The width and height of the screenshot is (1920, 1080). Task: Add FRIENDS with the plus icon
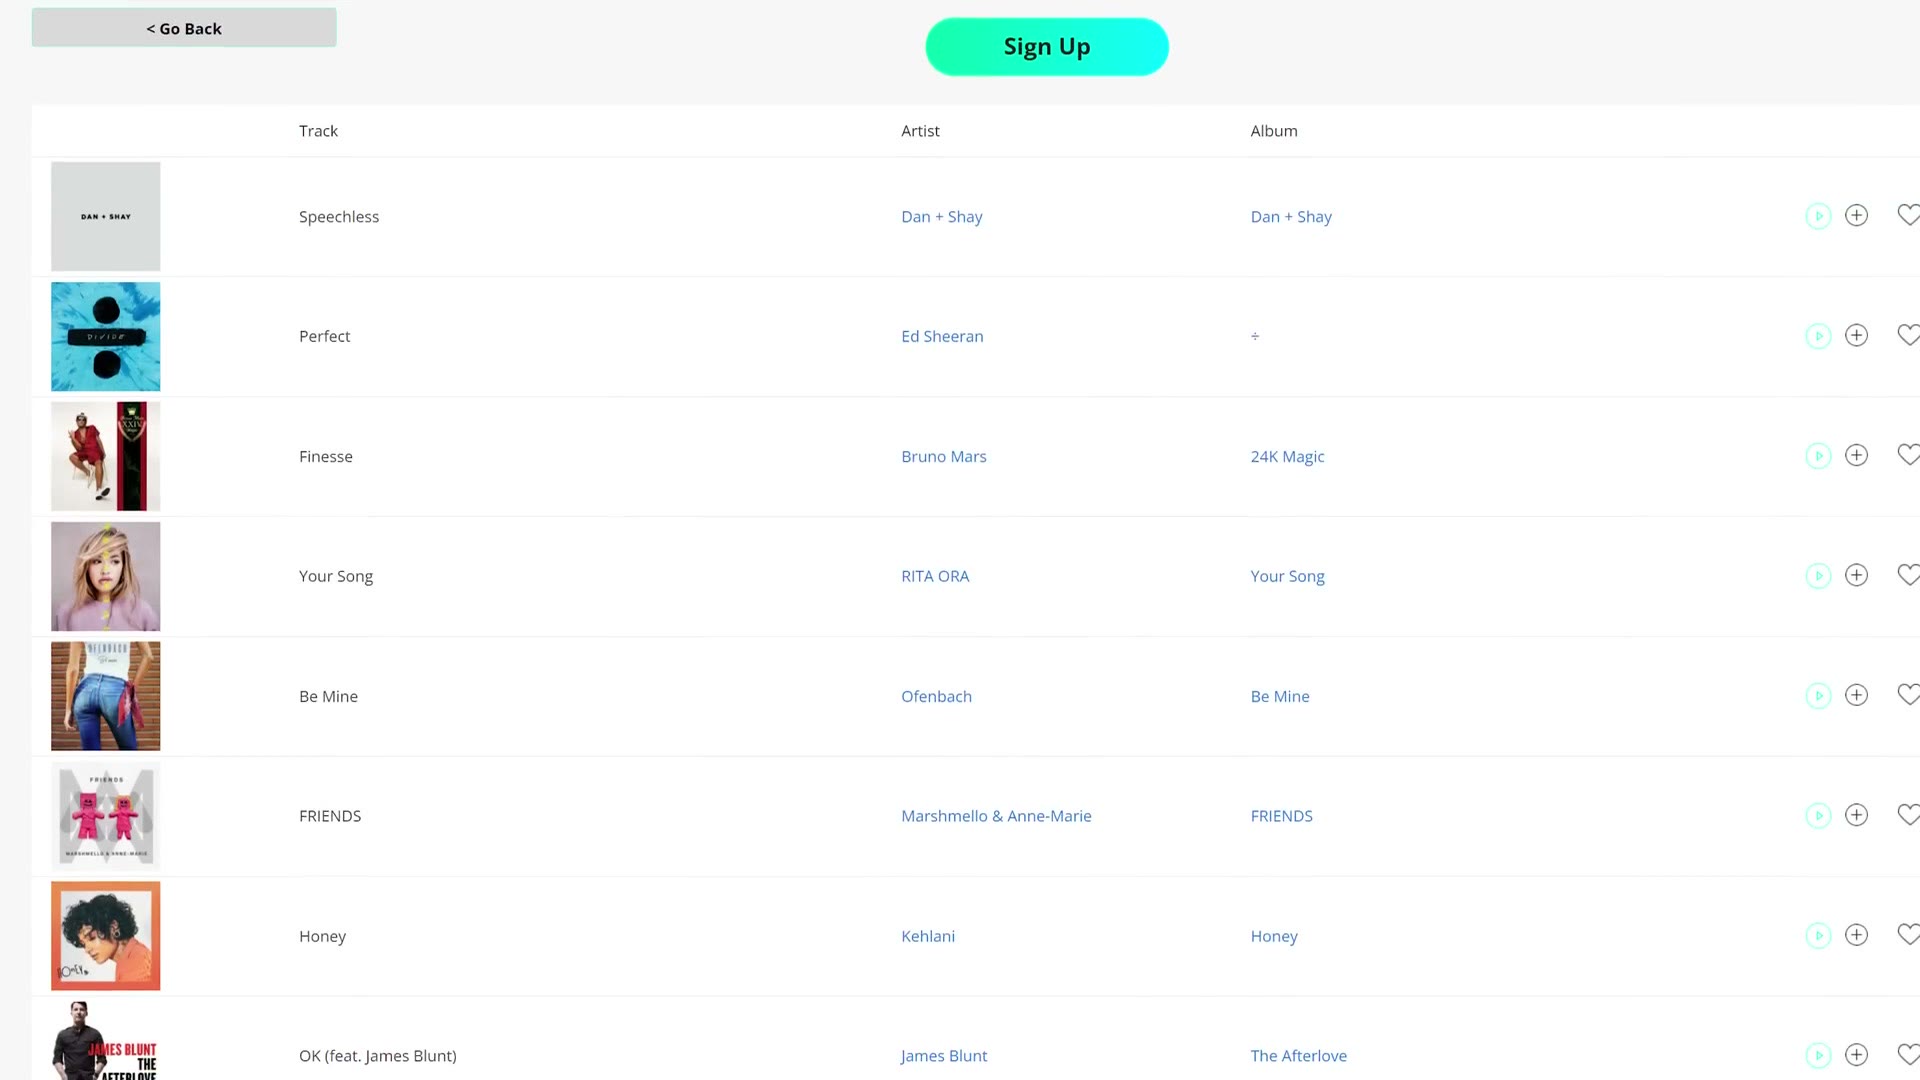click(x=1856, y=815)
